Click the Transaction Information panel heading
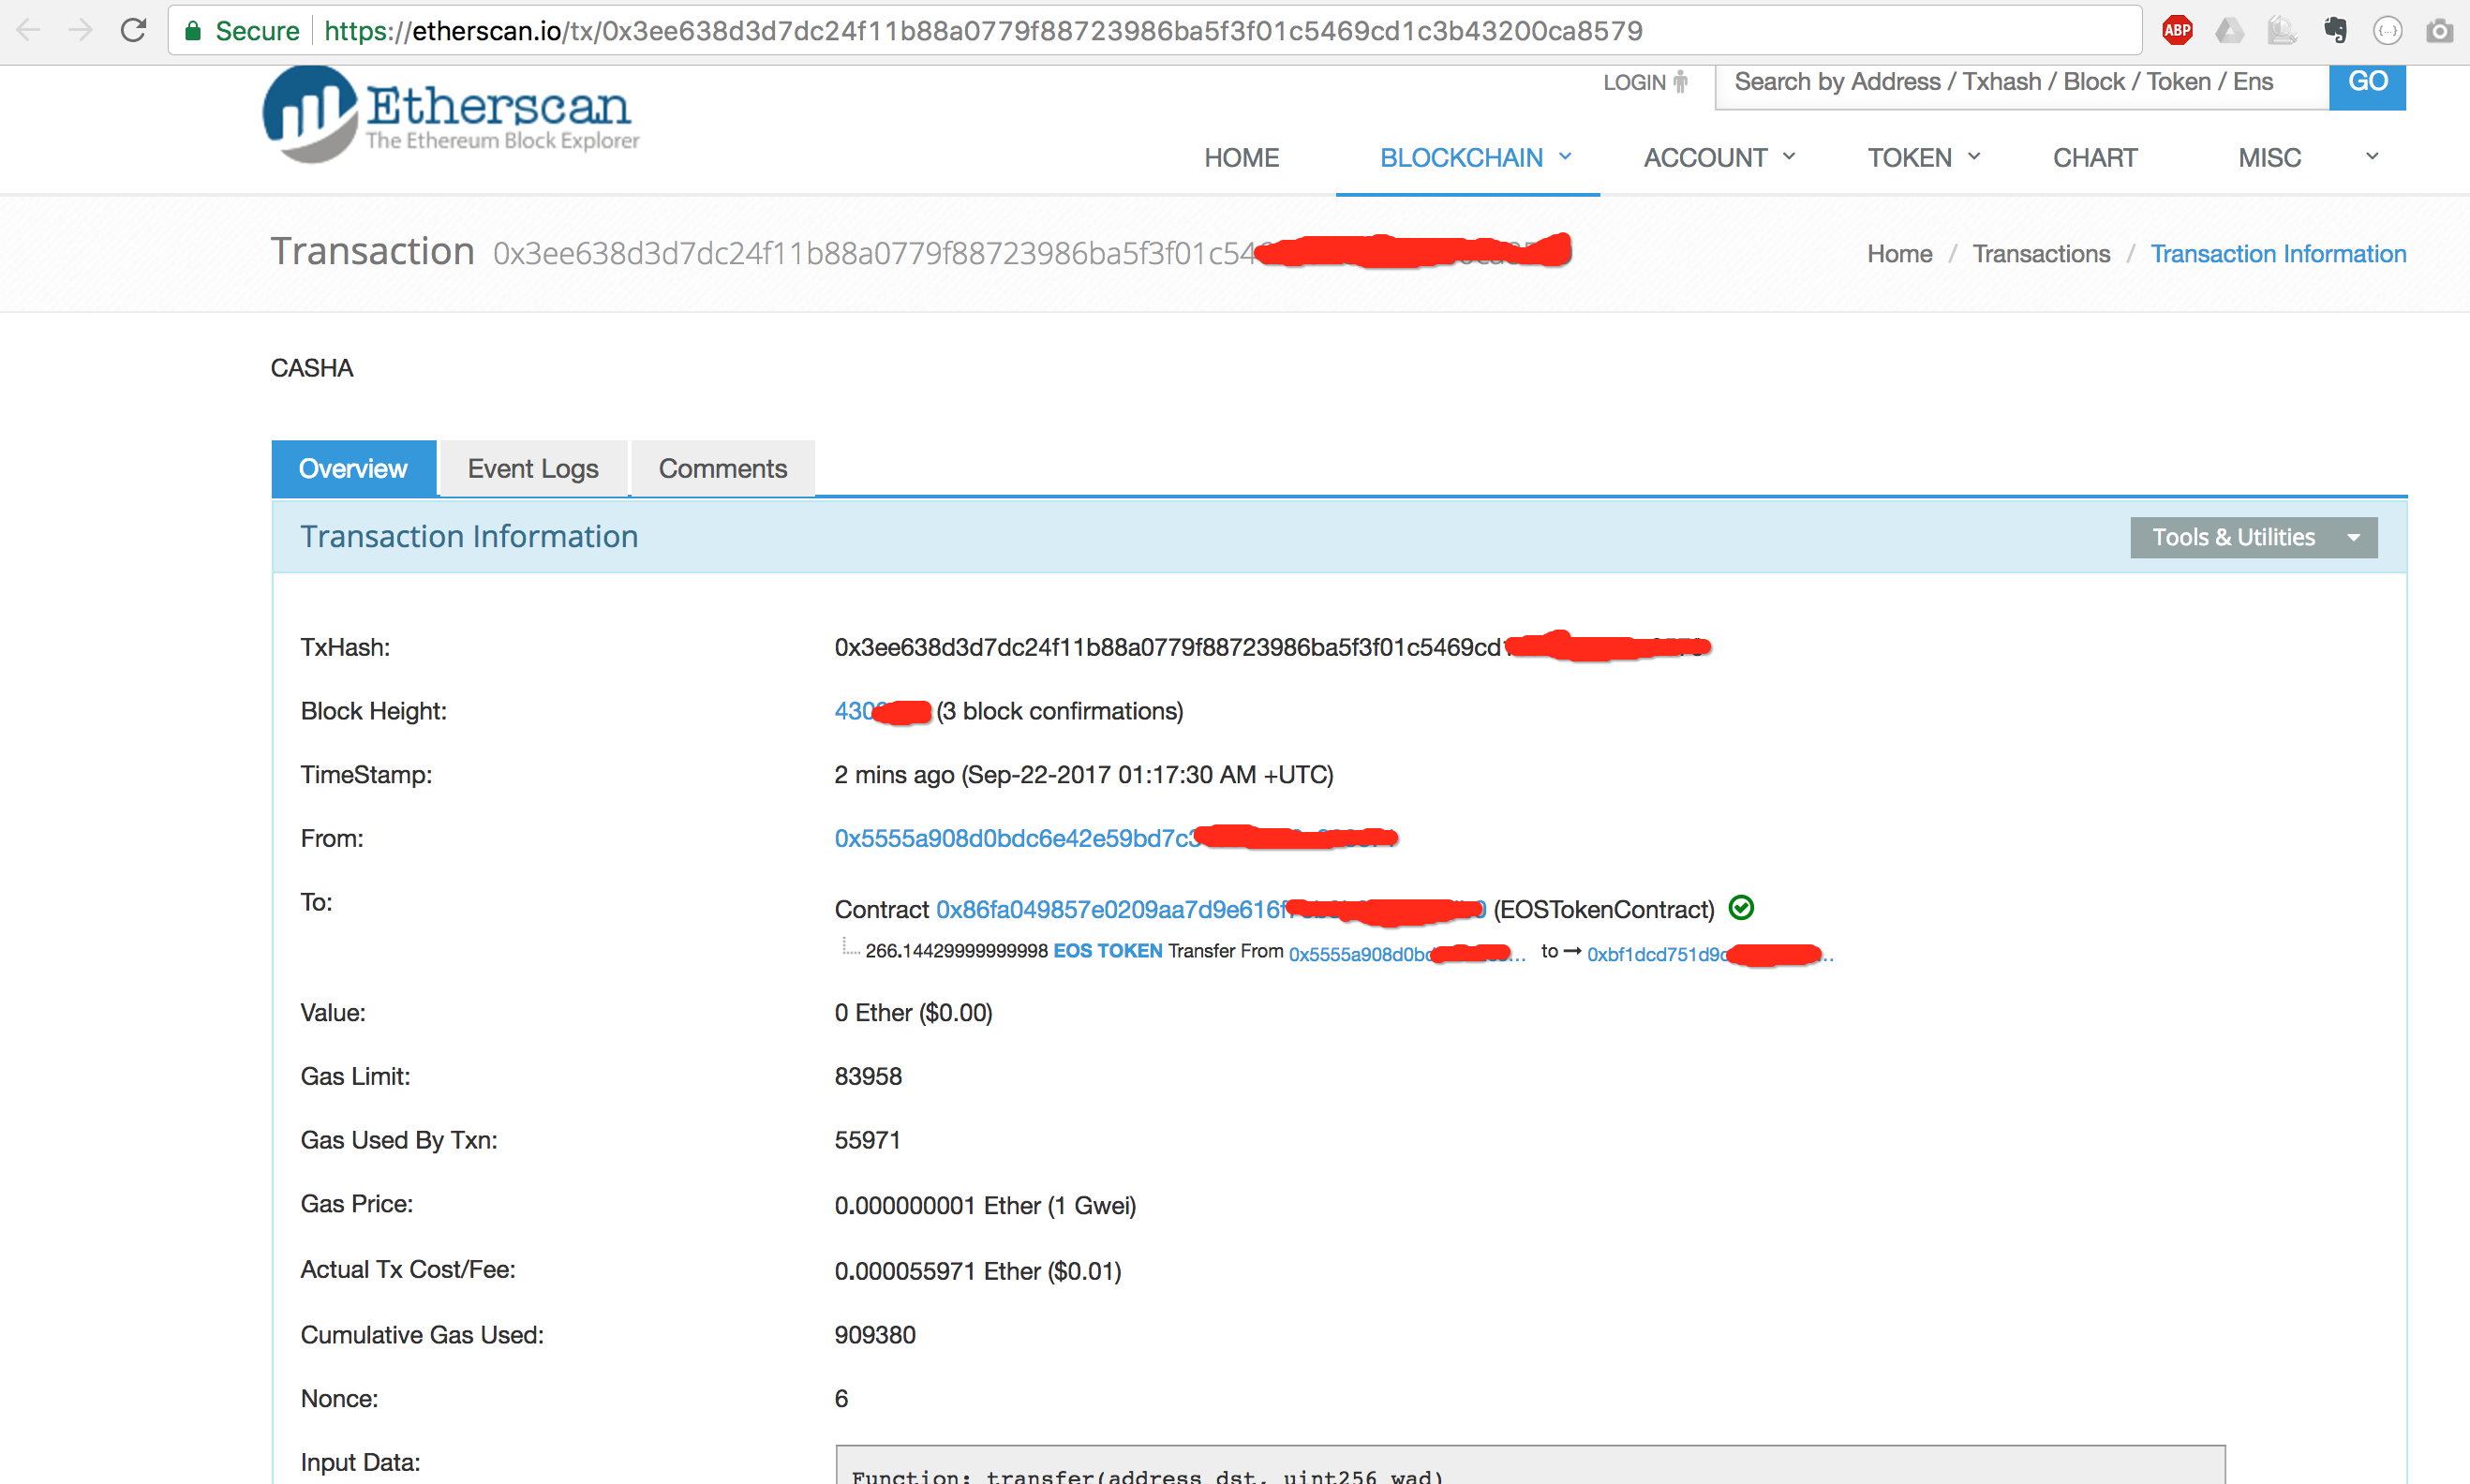2470x1484 pixels. tap(469, 536)
